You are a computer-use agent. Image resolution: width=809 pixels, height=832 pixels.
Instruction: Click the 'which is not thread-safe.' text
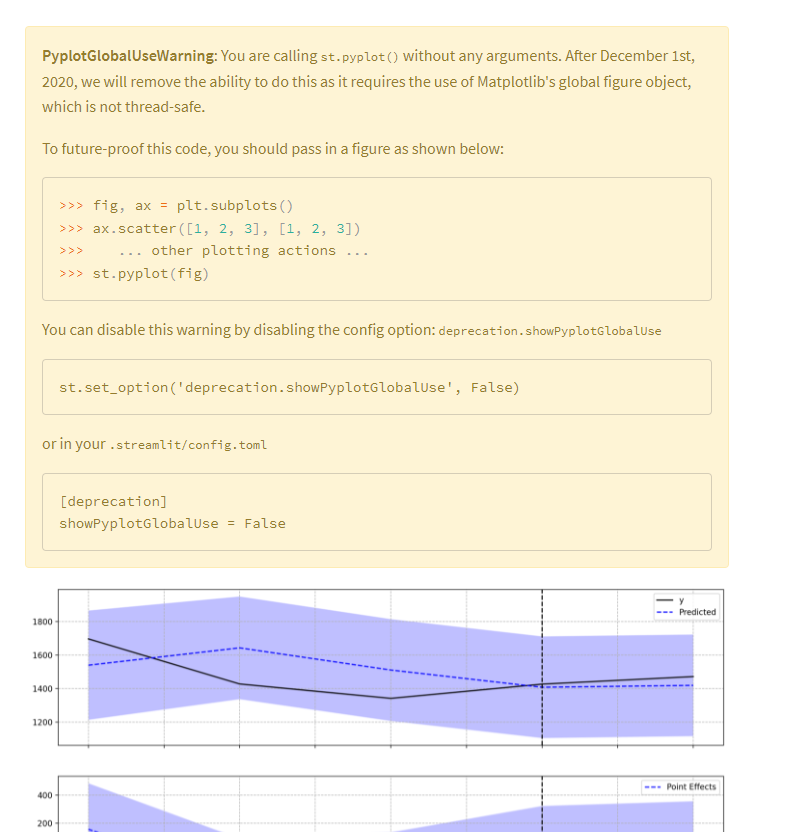[x=124, y=107]
